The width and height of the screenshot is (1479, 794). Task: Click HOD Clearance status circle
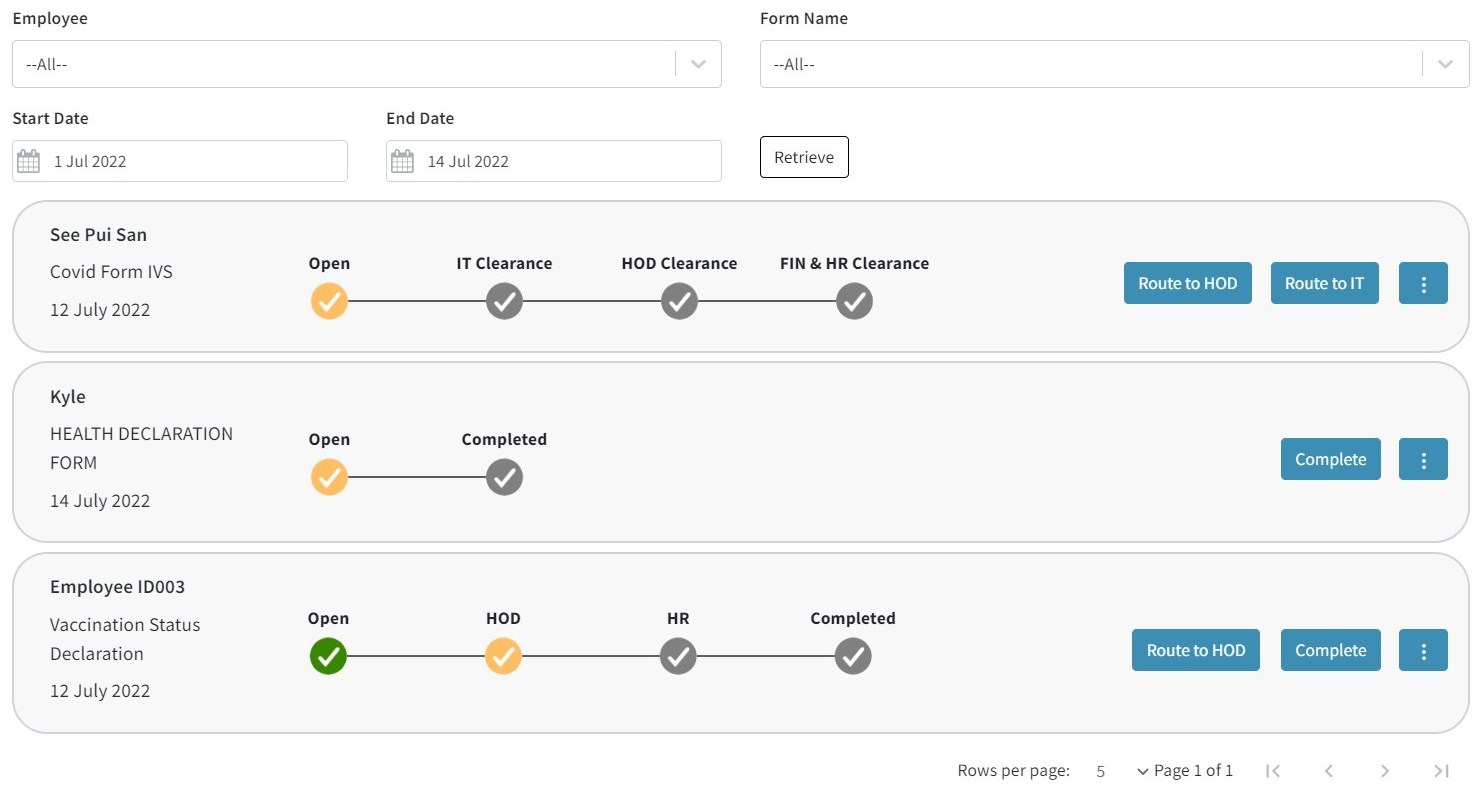point(679,300)
